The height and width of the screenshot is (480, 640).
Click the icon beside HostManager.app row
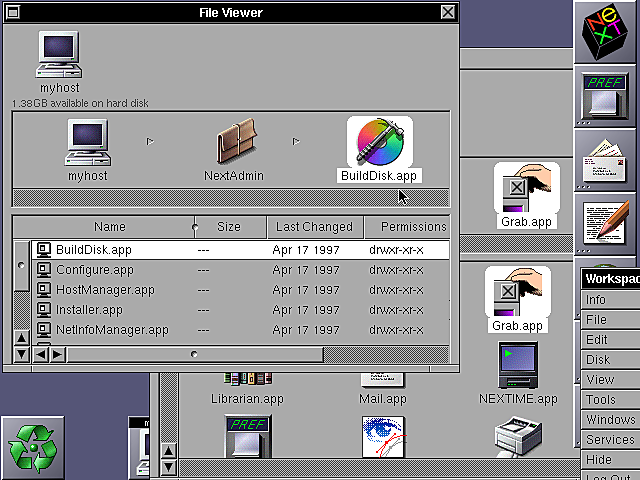[44, 290]
